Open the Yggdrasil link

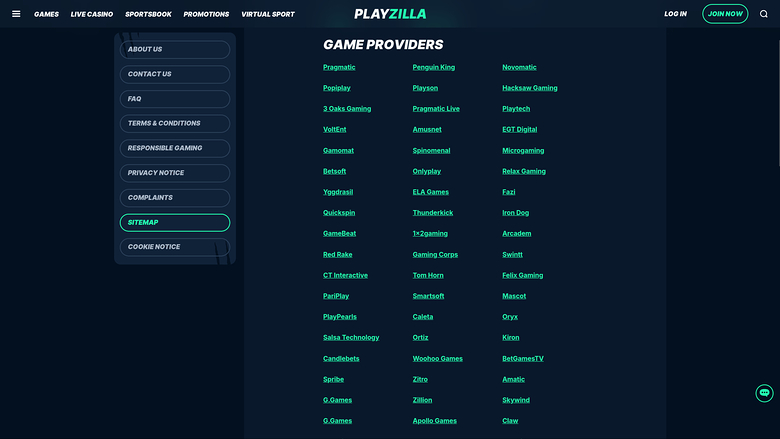pos(338,192)
